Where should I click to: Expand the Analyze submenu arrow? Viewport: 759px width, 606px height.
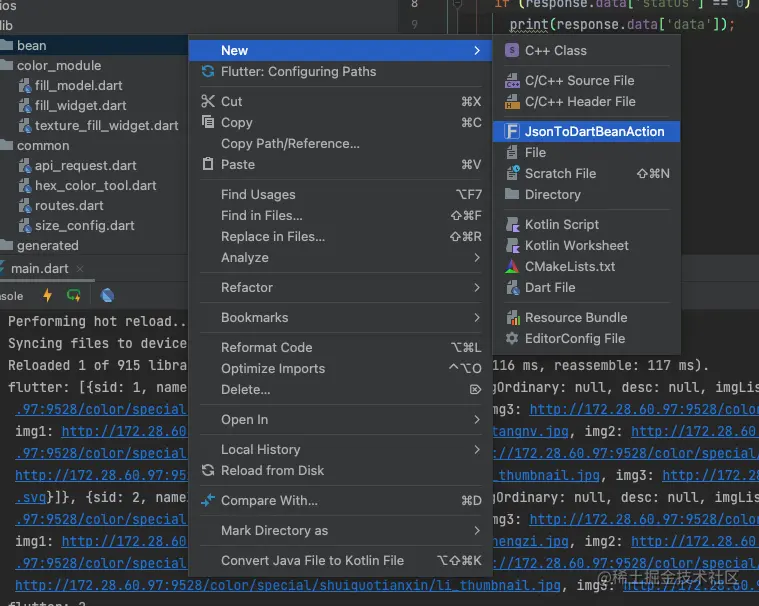477,257
